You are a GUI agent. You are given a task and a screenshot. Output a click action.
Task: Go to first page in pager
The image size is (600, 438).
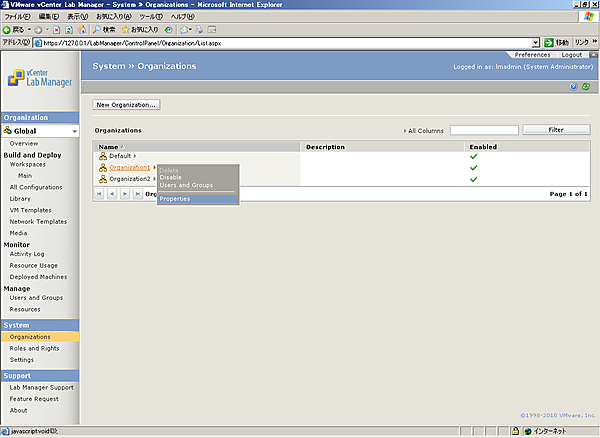coord(99,193)
